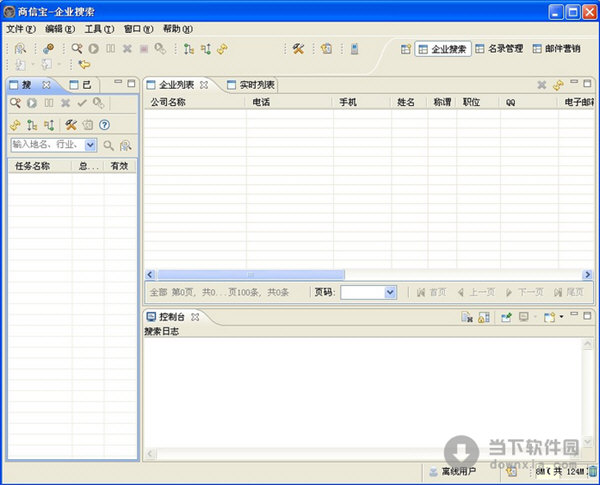This screenshot has width=600, height=485.
Task: Click the wrench and hammer settings icon in top toolbar
Action: pos(298,49)
